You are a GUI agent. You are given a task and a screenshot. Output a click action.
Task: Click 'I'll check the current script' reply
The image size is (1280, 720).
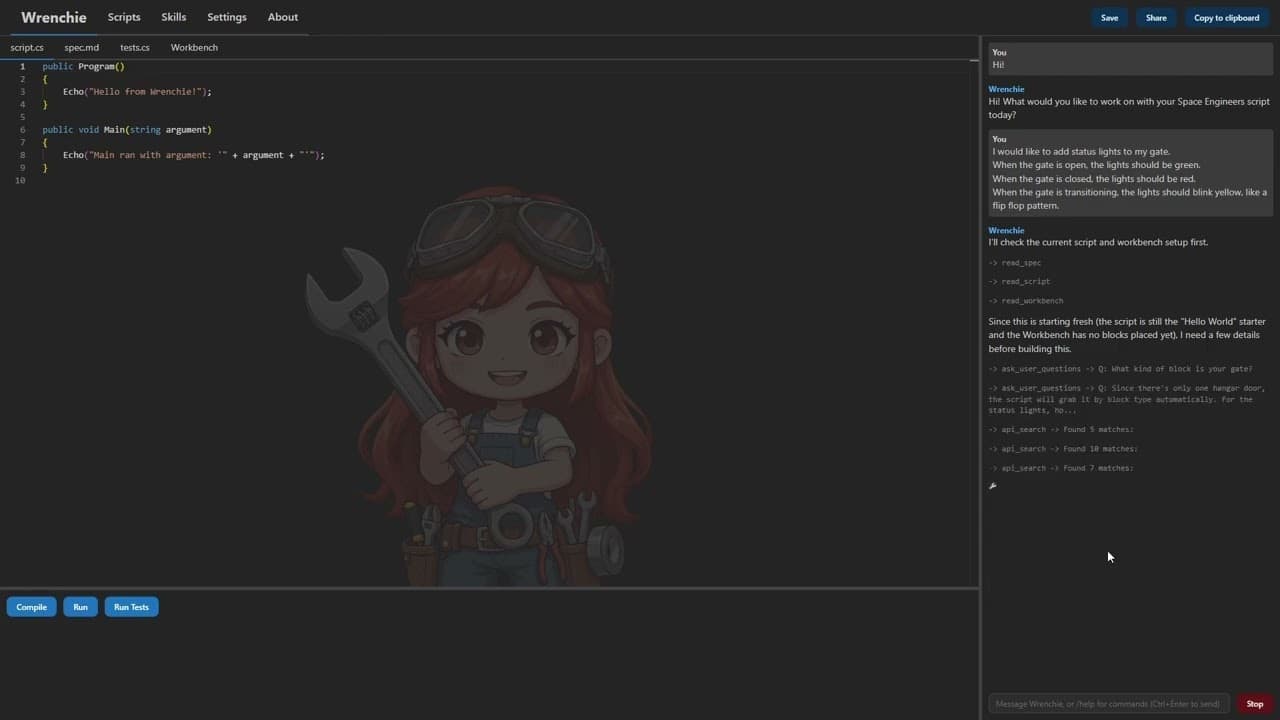tap(1098, 242)
